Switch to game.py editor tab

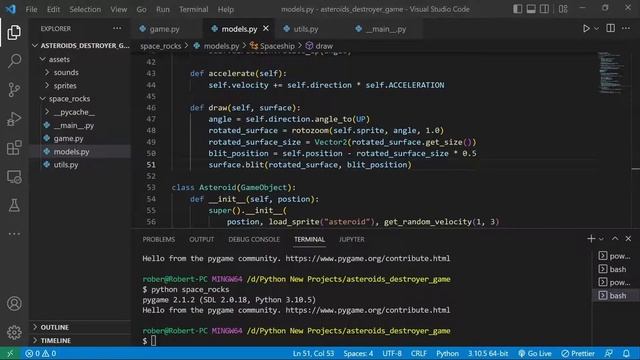[x=164, y=29]
